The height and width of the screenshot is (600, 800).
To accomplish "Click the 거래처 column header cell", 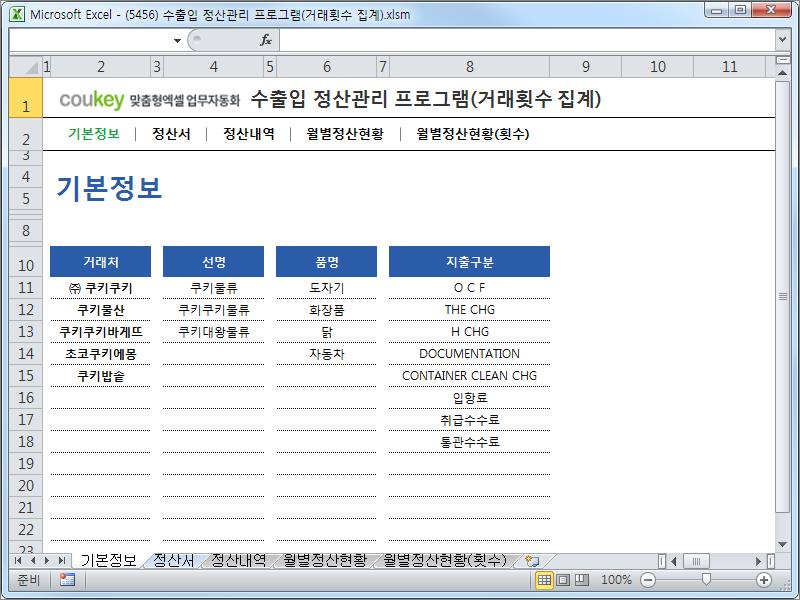I will (x=101, y=262).
